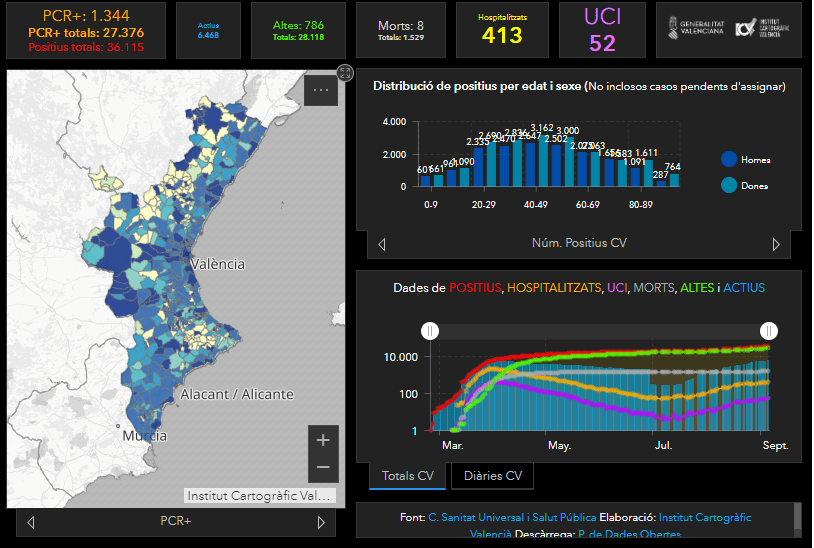
Task: Expand the map to full screen
Action: (344, 72)
